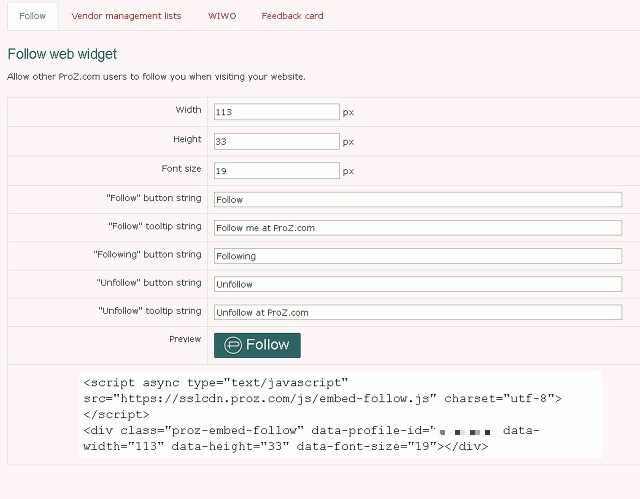Screen dimensions: 640x499
Task: Focus the "Following" button string field
Action: (x=418, y=256)
